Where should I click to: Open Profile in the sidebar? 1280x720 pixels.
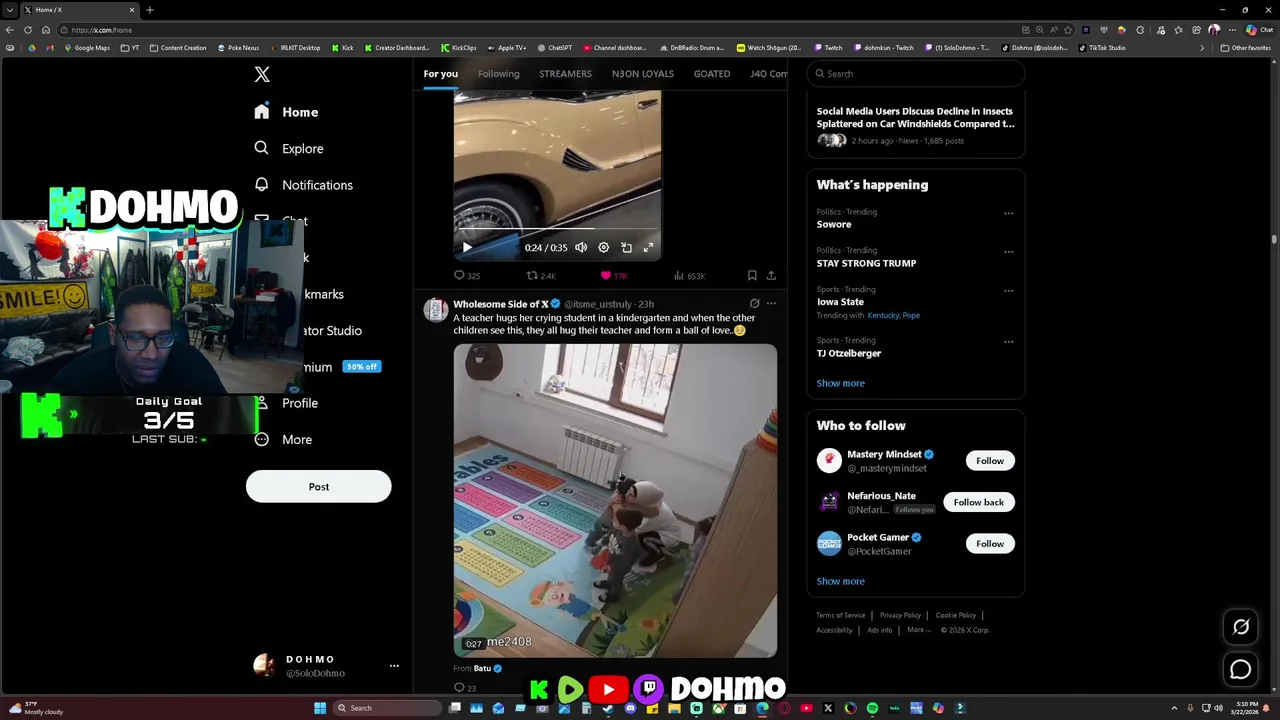pos(286,403)
